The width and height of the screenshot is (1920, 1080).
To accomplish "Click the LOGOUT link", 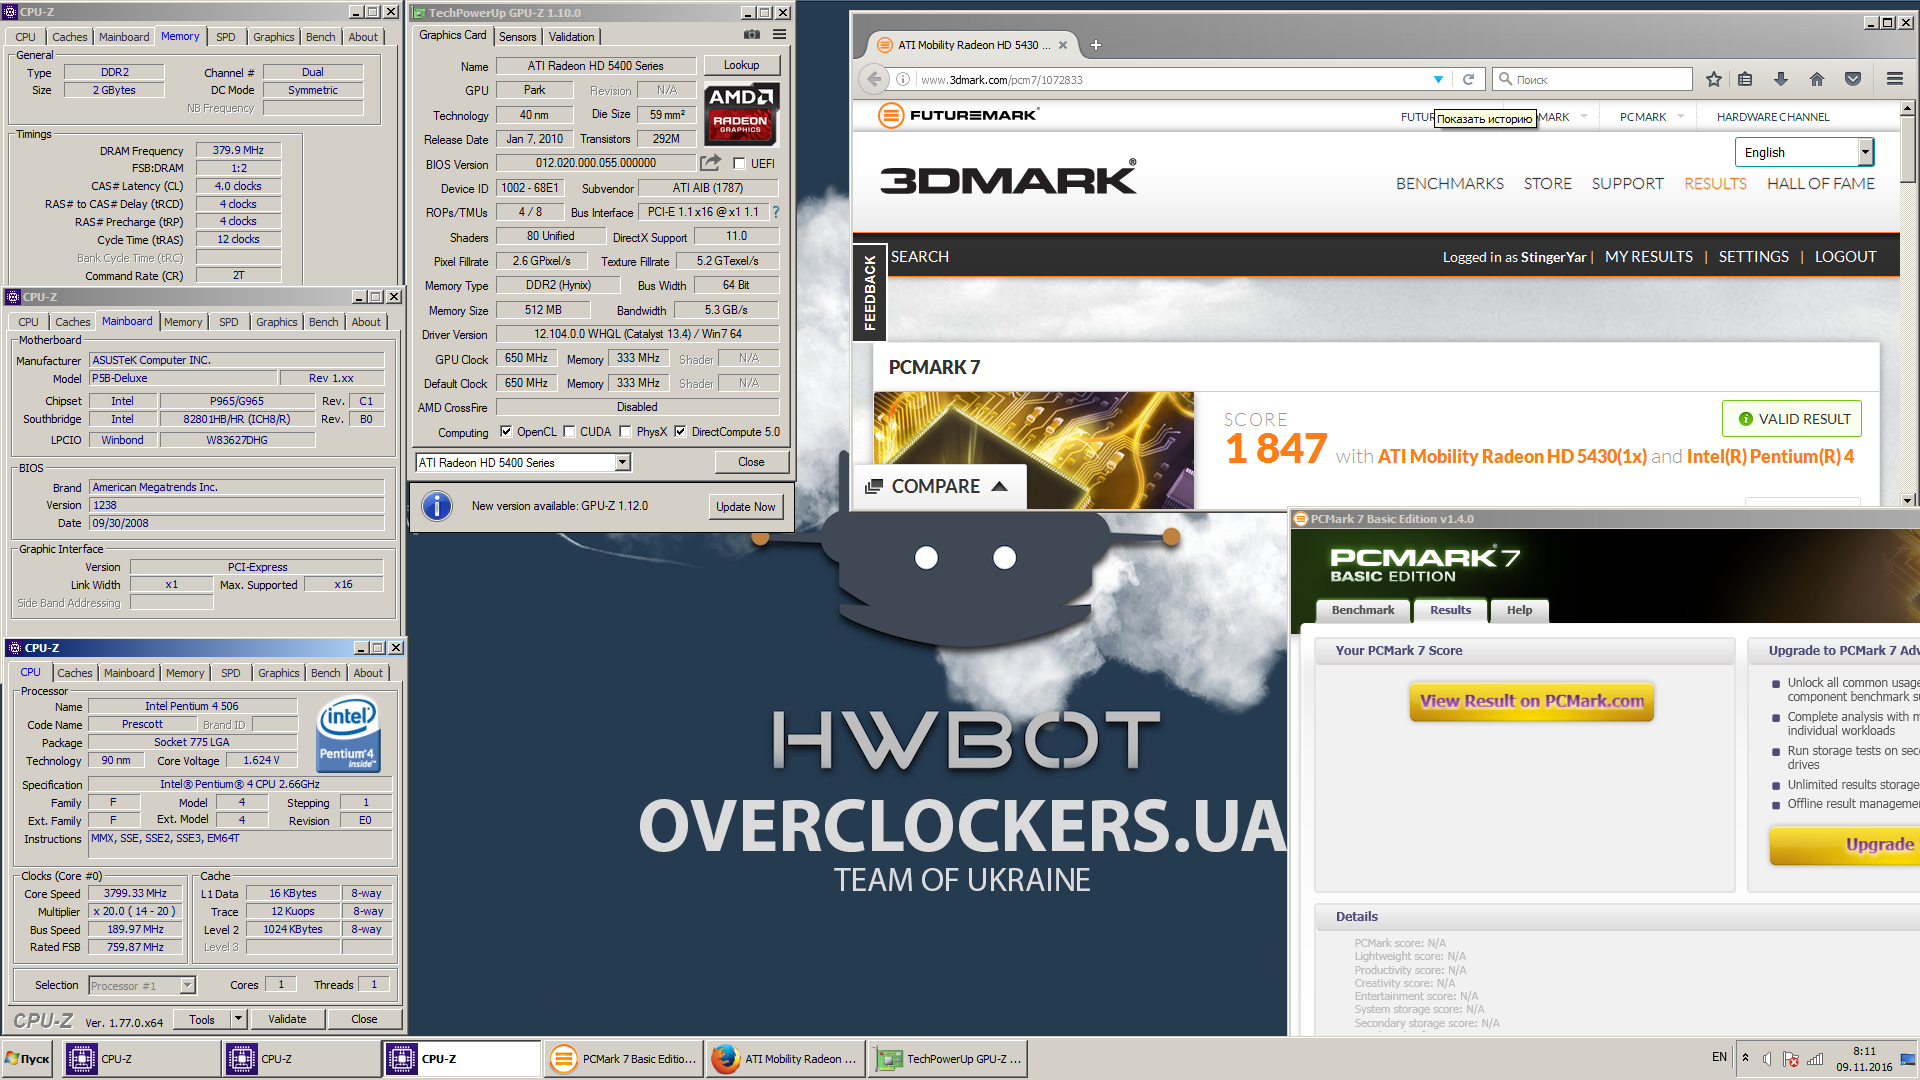I will coord(1845,257).
